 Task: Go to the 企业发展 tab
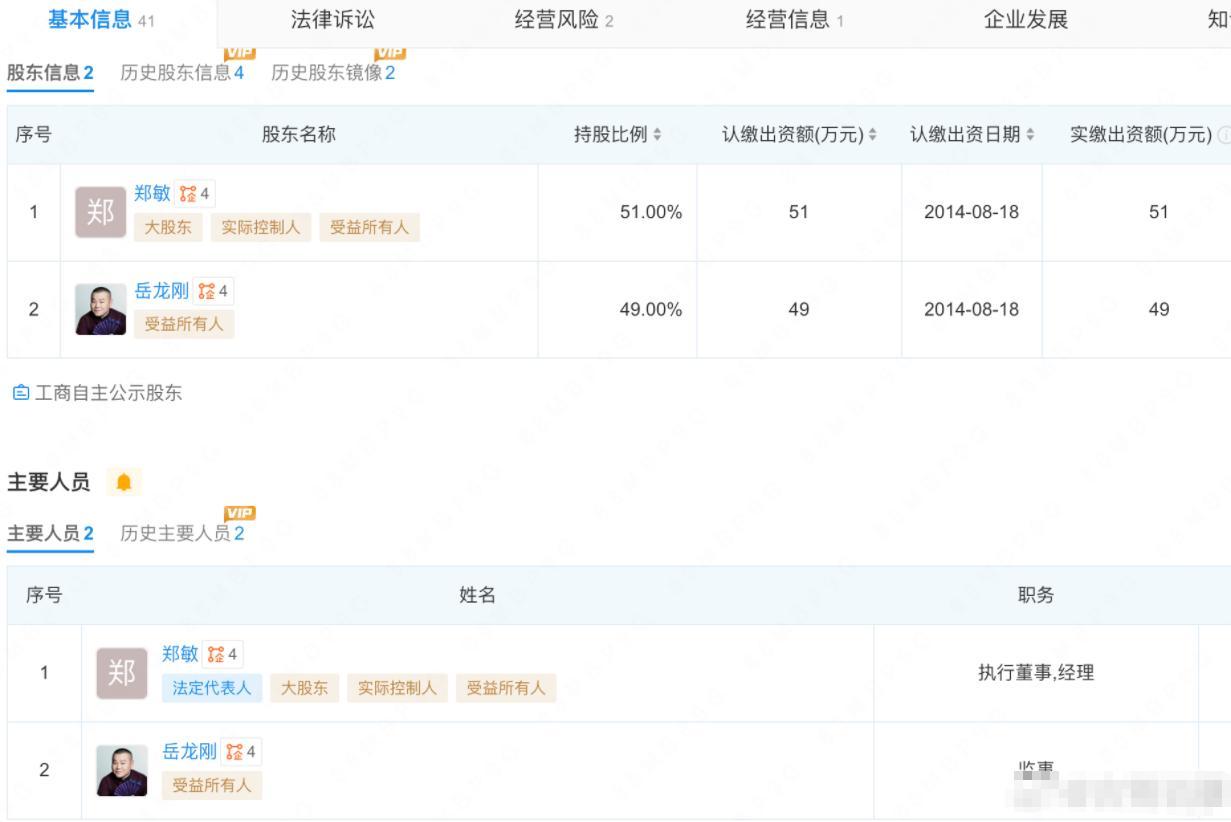[x=1026, y=21]
